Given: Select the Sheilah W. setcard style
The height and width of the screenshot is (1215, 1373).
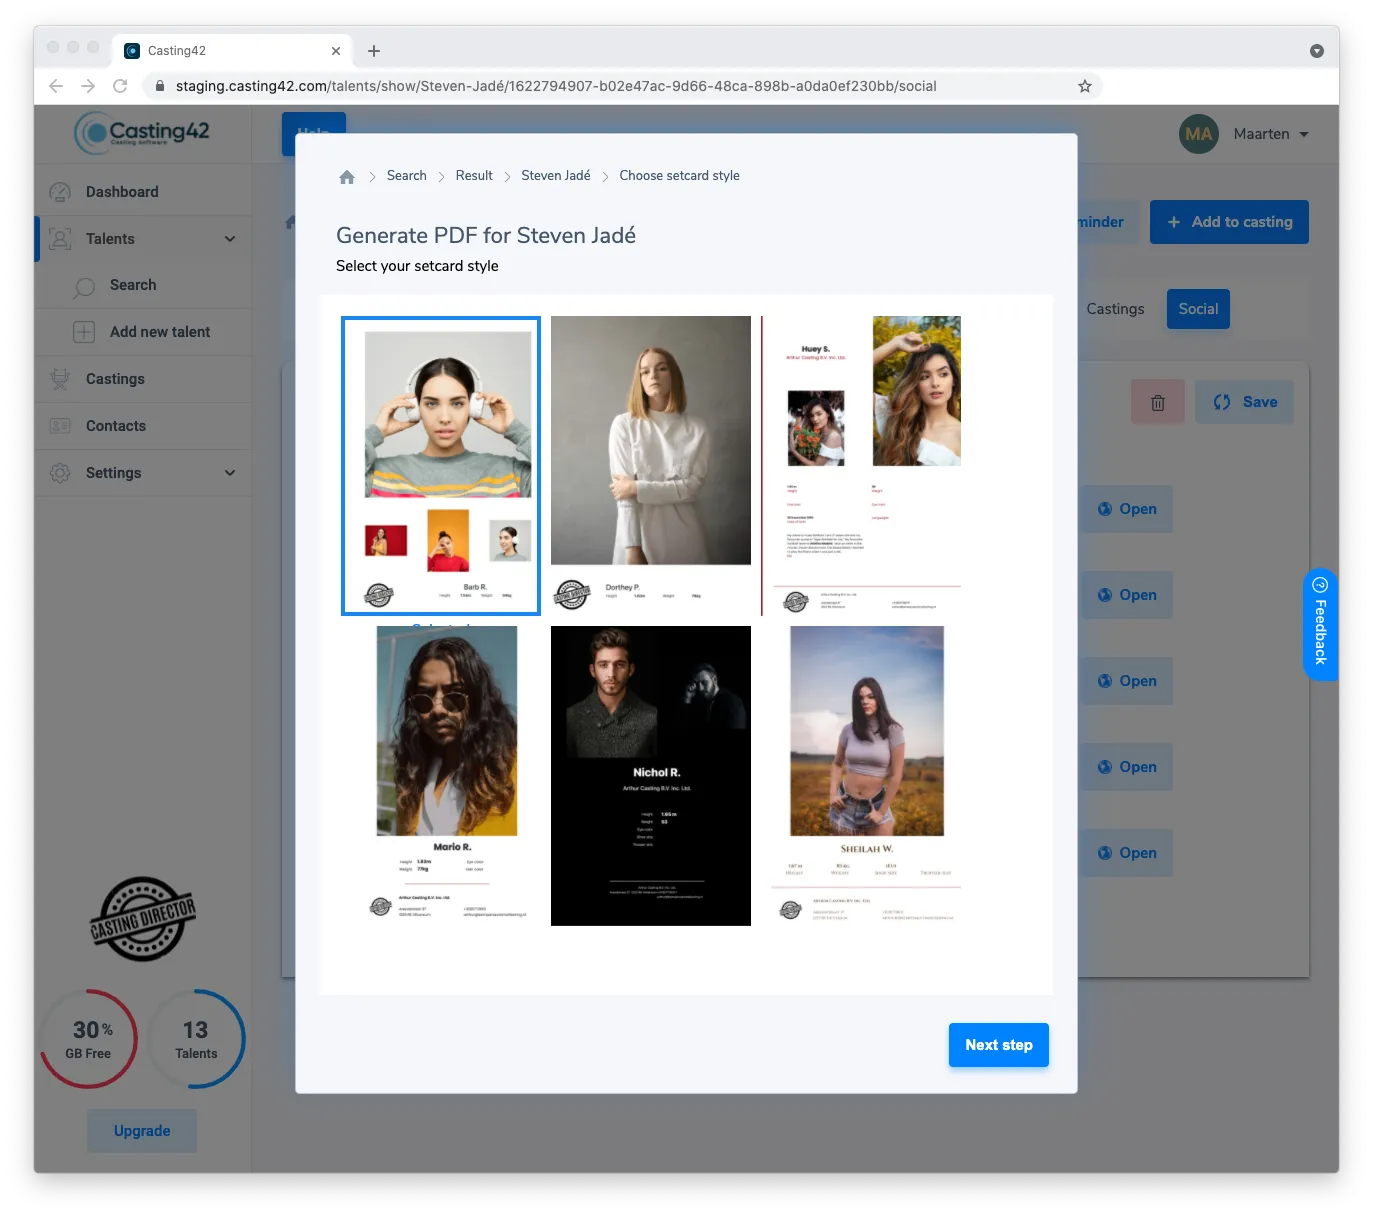Looking at the screenshot, I should tap(866, 776).
